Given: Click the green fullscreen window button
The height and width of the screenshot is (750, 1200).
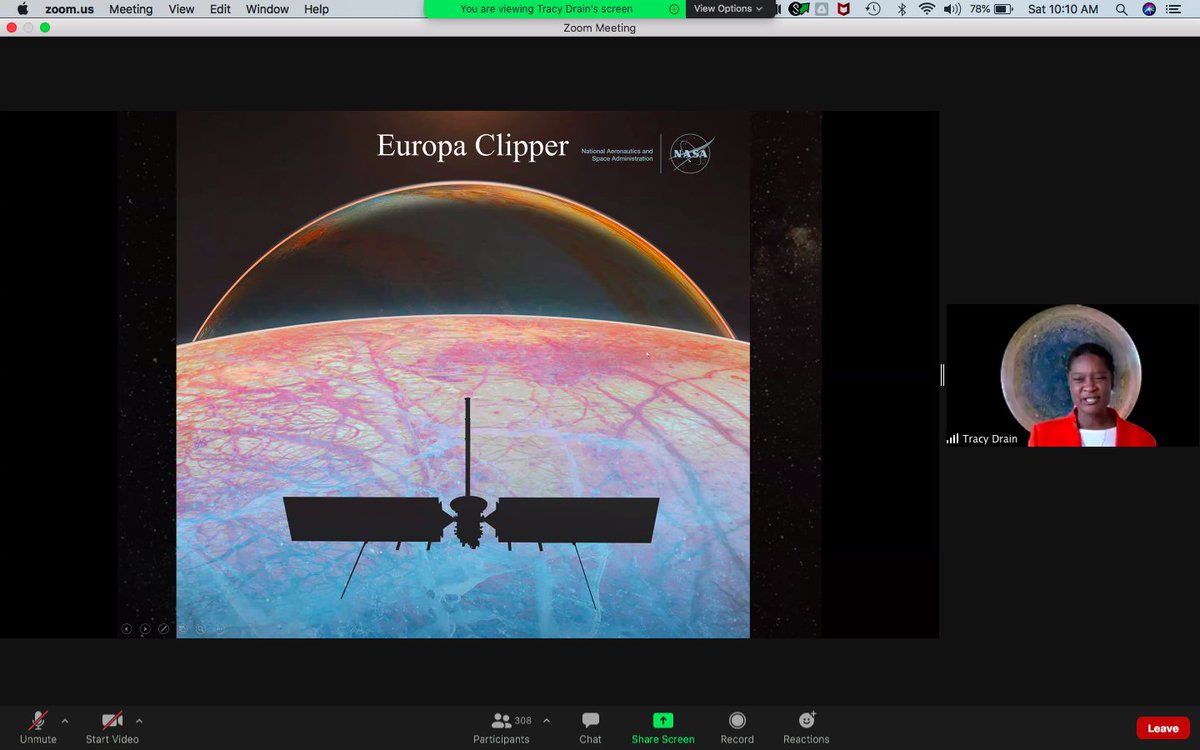Looking at the screenshot, I should click(x=45, y=28).
